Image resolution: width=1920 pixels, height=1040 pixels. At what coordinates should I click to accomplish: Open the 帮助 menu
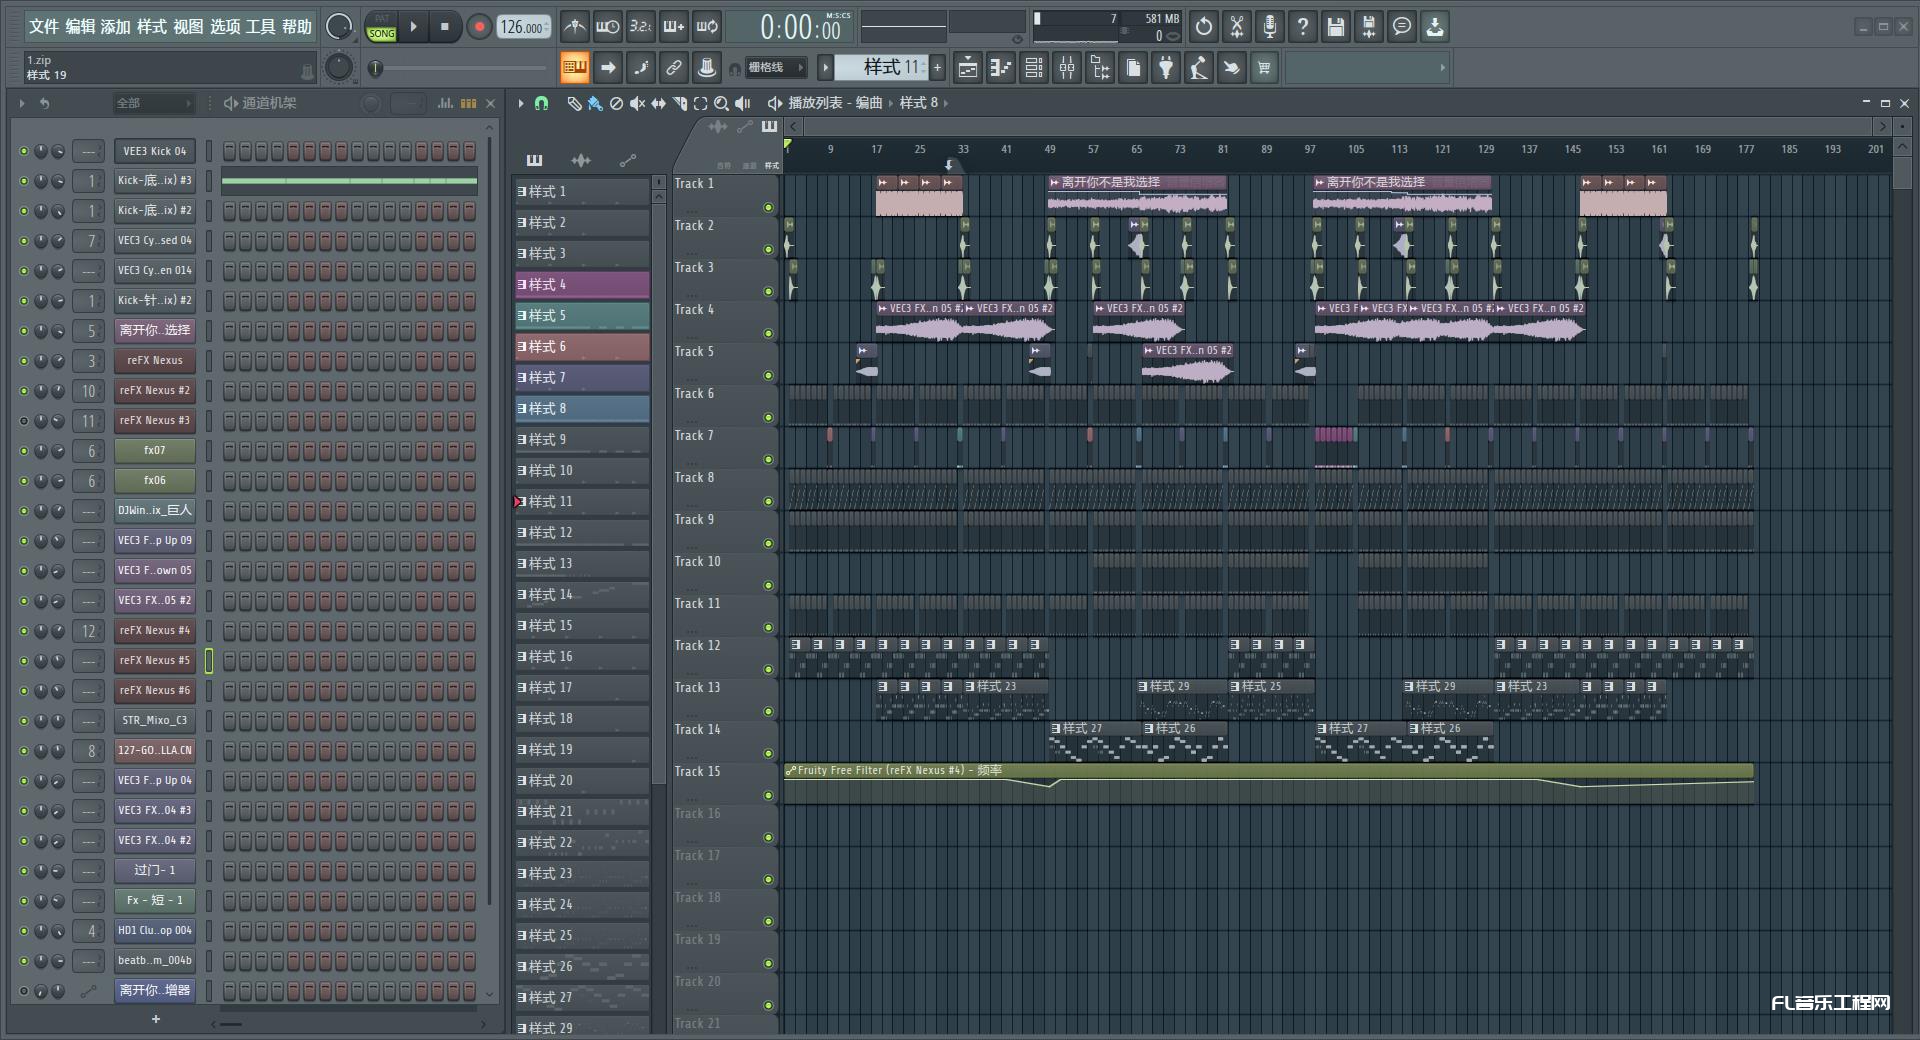click(297, 27)
